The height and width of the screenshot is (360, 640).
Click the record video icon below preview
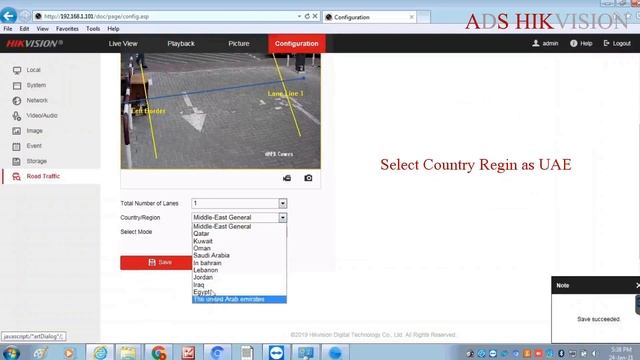point(287,178)
